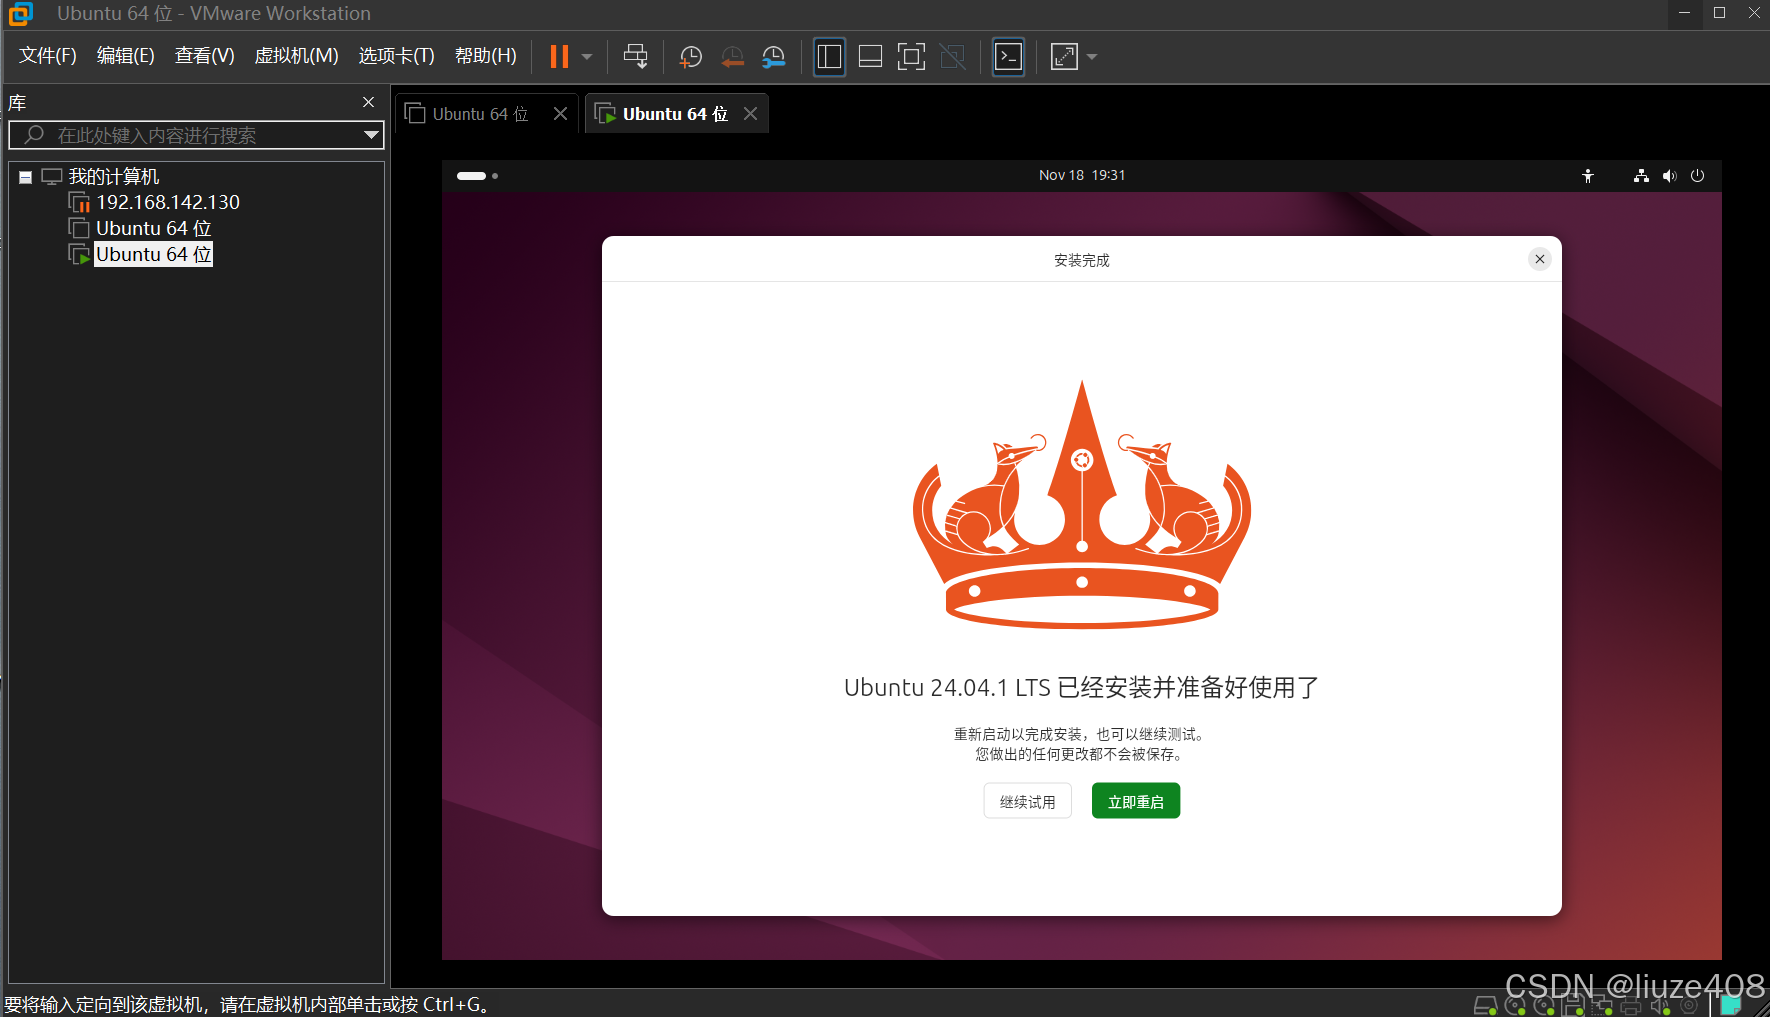The width and height of the screenshot is (1770, 1017).
Task: Click the Unity mode toolbar icon
Action: point(953,57)
